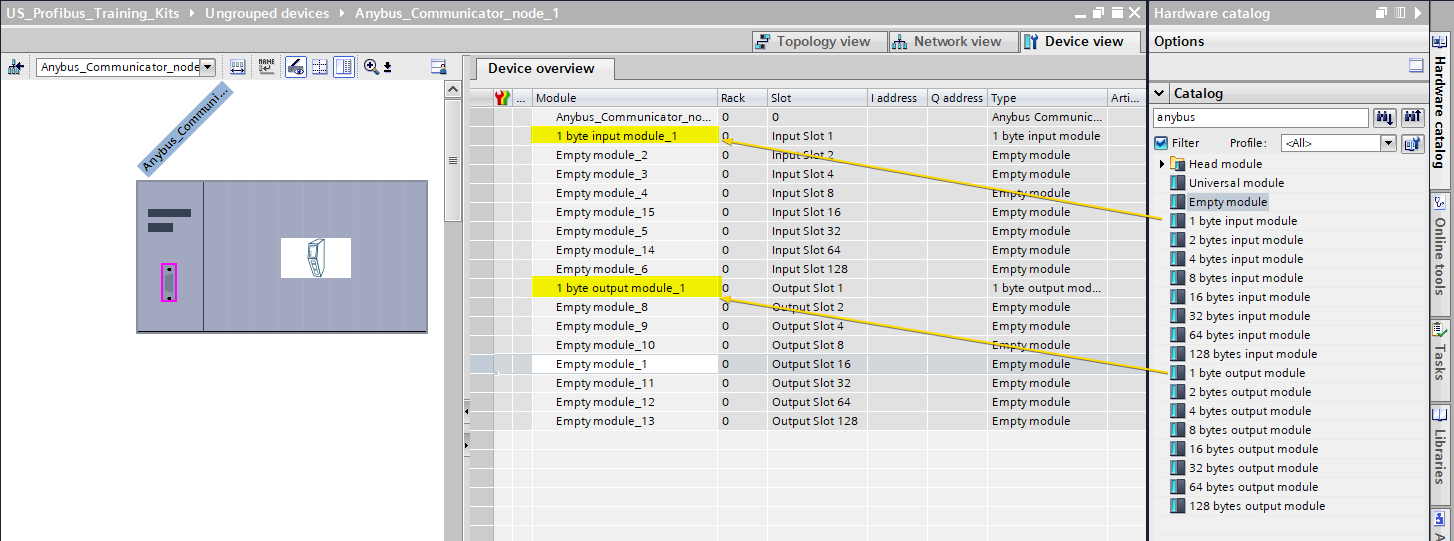This screenshot has width=1454, height=541.
Task: Click the Anybus device image in graphic view
Action: pos(315,257)
